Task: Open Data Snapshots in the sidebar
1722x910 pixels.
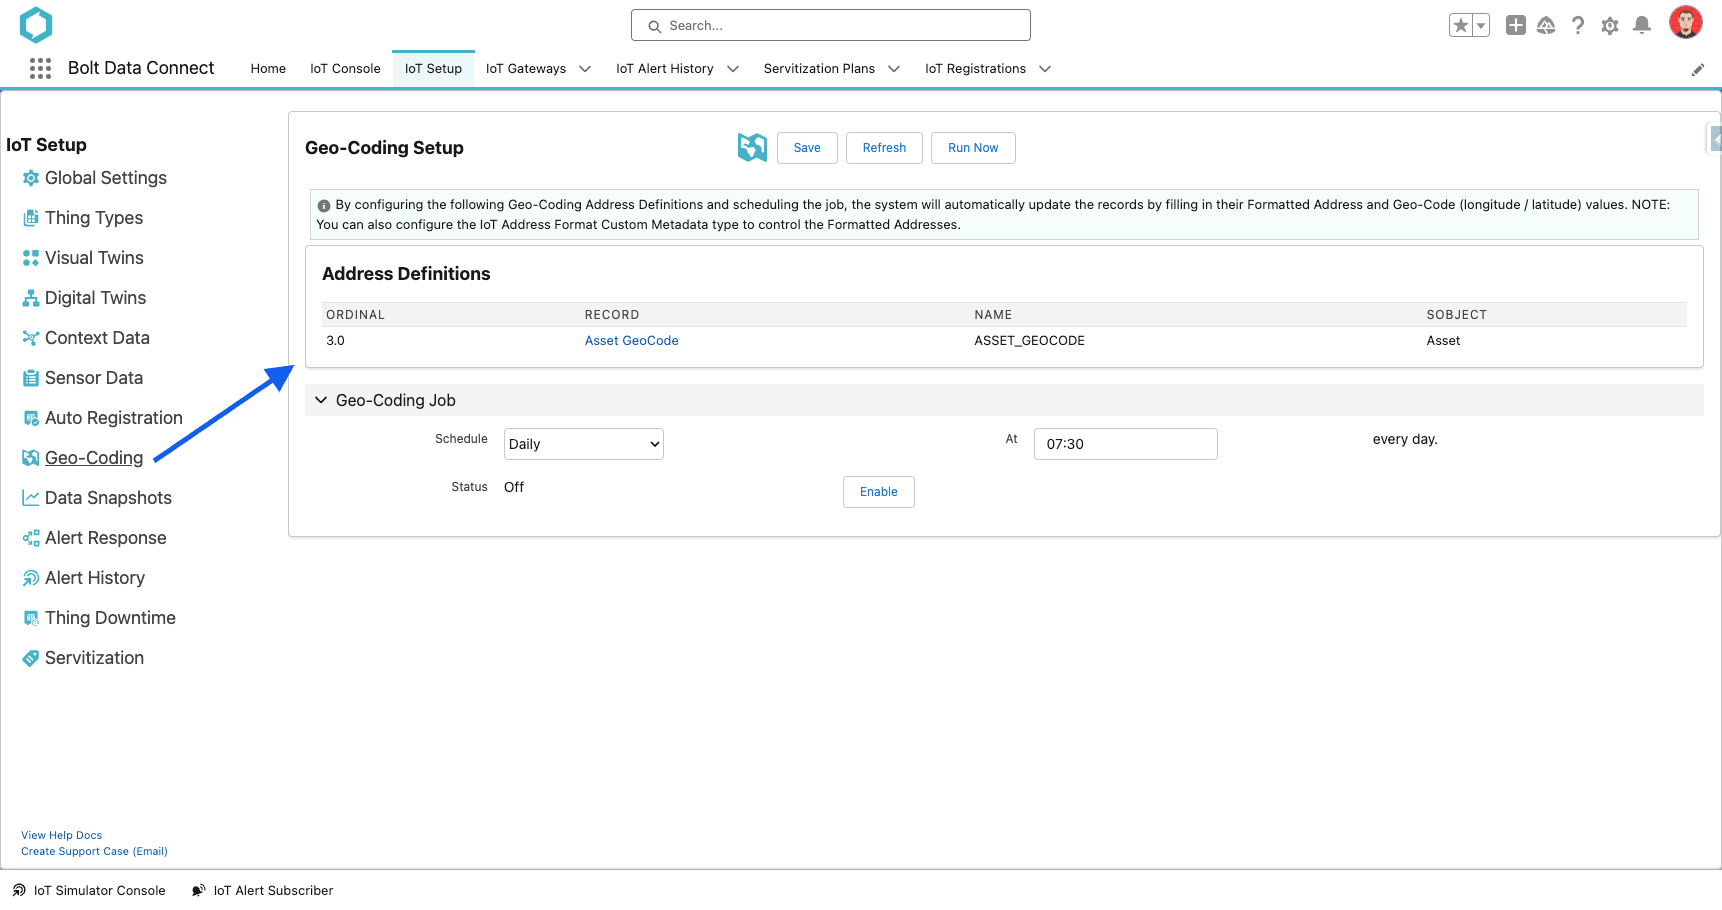Action: coord(108,498)
